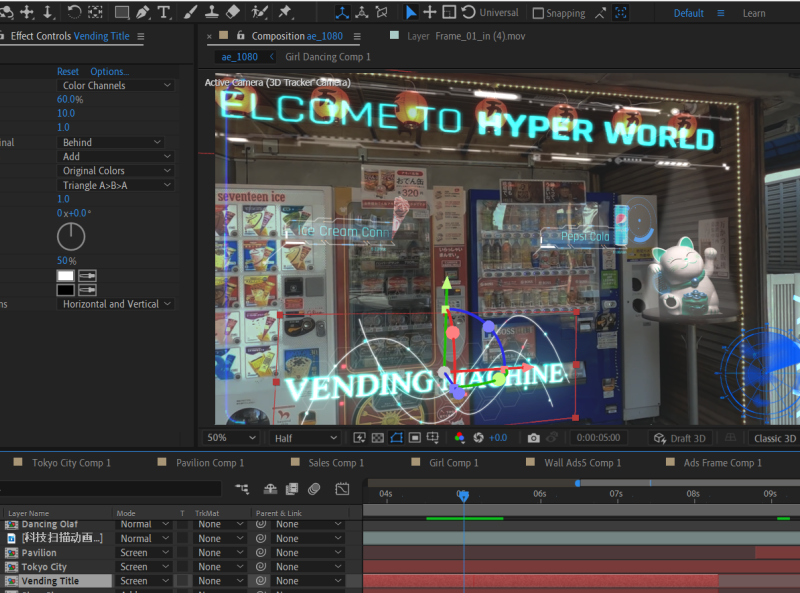Open the Show Channel color icon
800x593 pixels.
(459, 438)
